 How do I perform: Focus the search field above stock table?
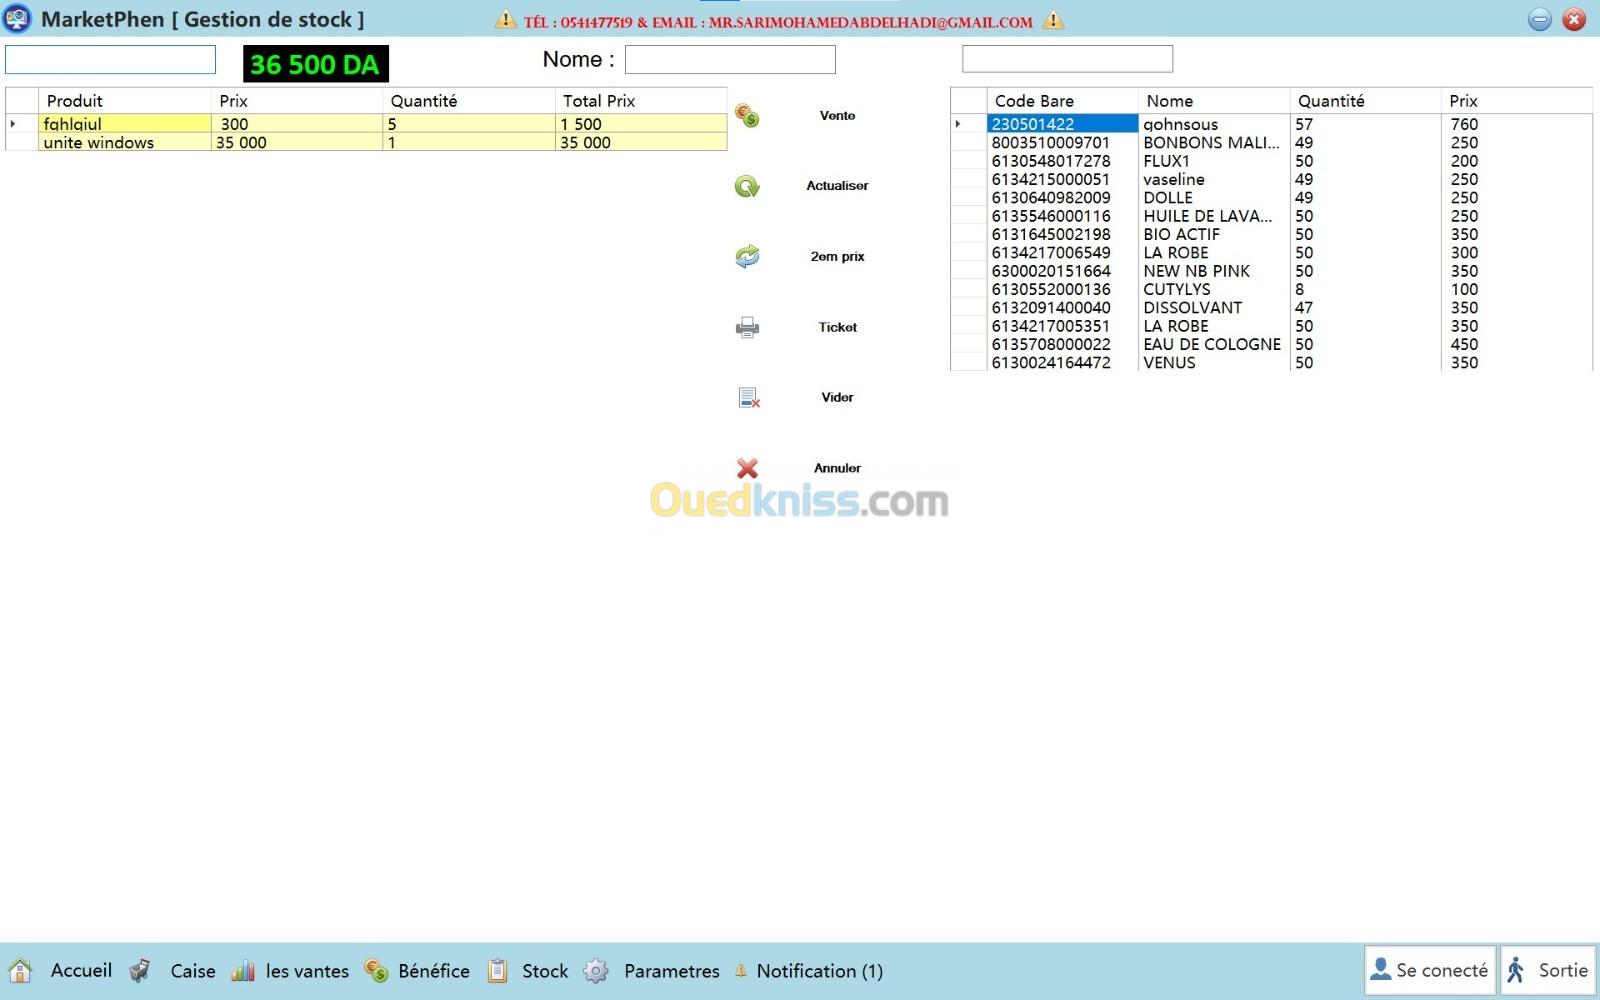click(1067, 59)
